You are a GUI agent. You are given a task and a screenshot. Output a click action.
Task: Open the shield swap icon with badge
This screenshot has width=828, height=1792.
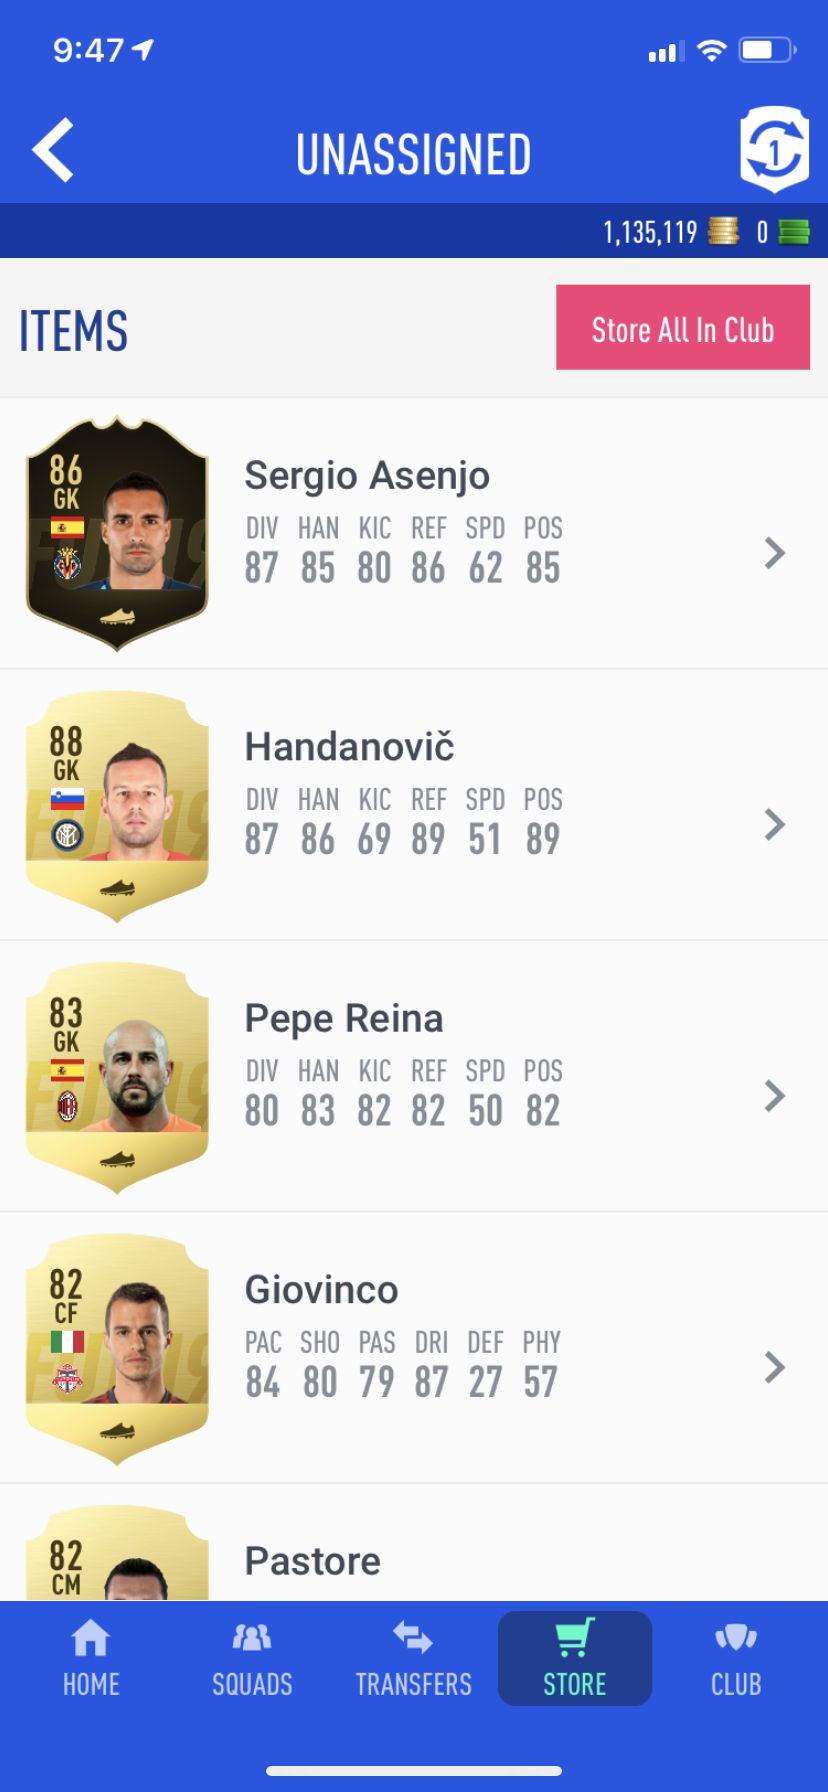[774, 150]
